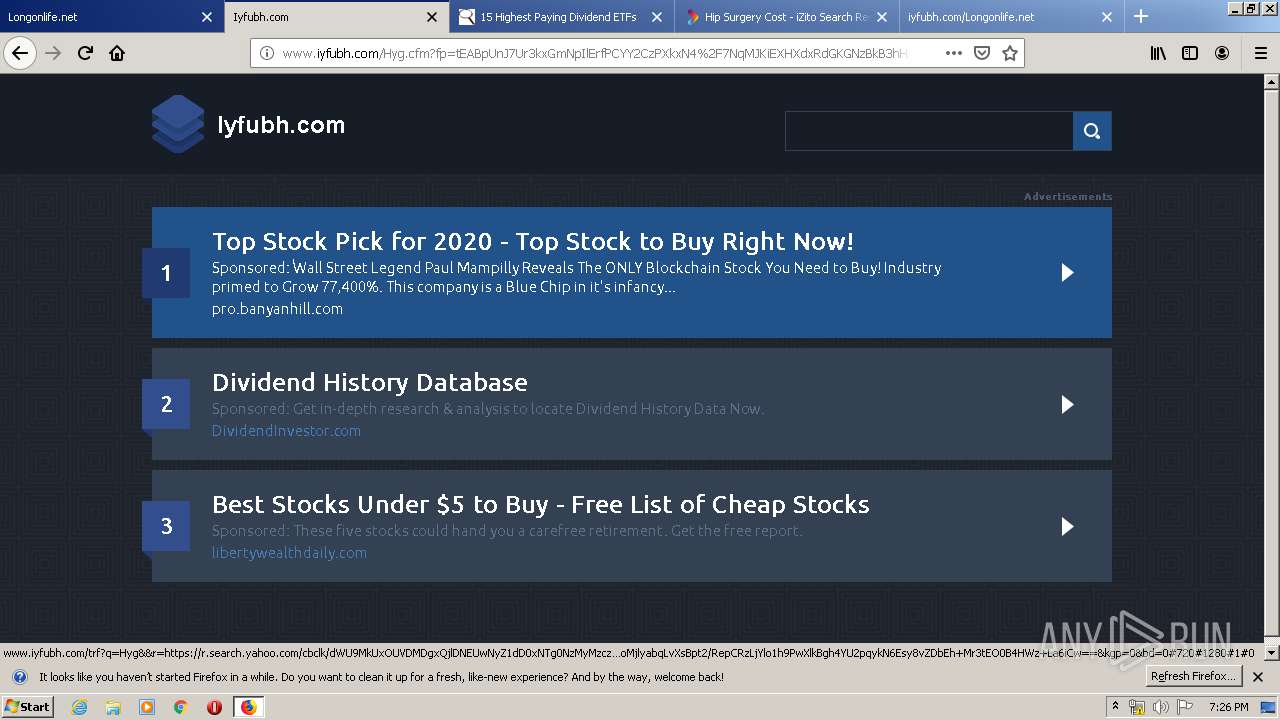
Task: Click the scroll-down arrow of the page scrollbar
Action: pos(1272,652)
